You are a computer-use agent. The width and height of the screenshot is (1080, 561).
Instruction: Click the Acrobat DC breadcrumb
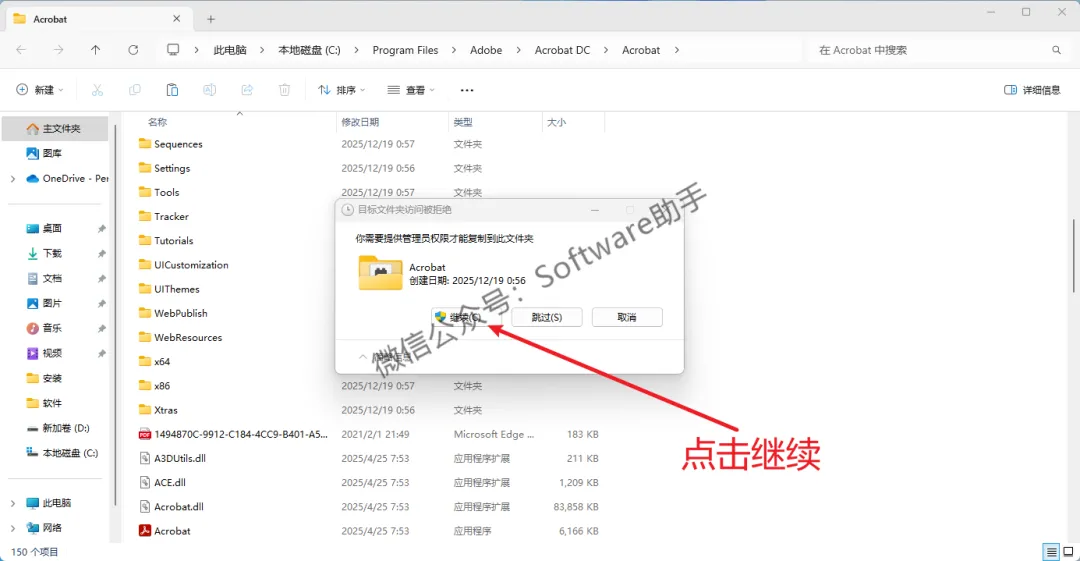[562, 50]
